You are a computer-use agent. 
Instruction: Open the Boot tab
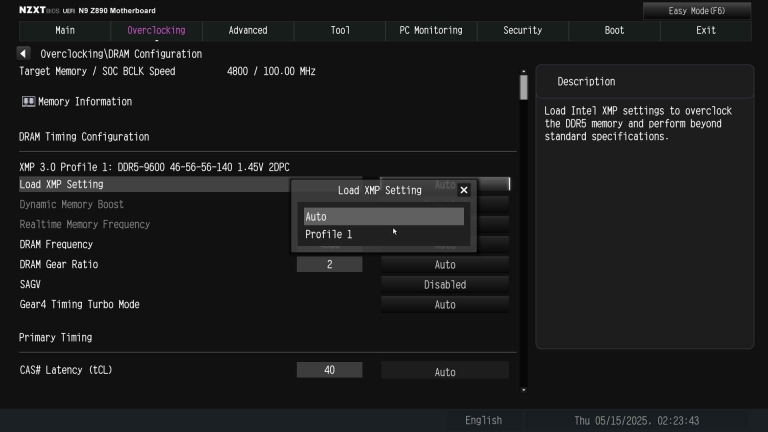(x=614, y=30)
